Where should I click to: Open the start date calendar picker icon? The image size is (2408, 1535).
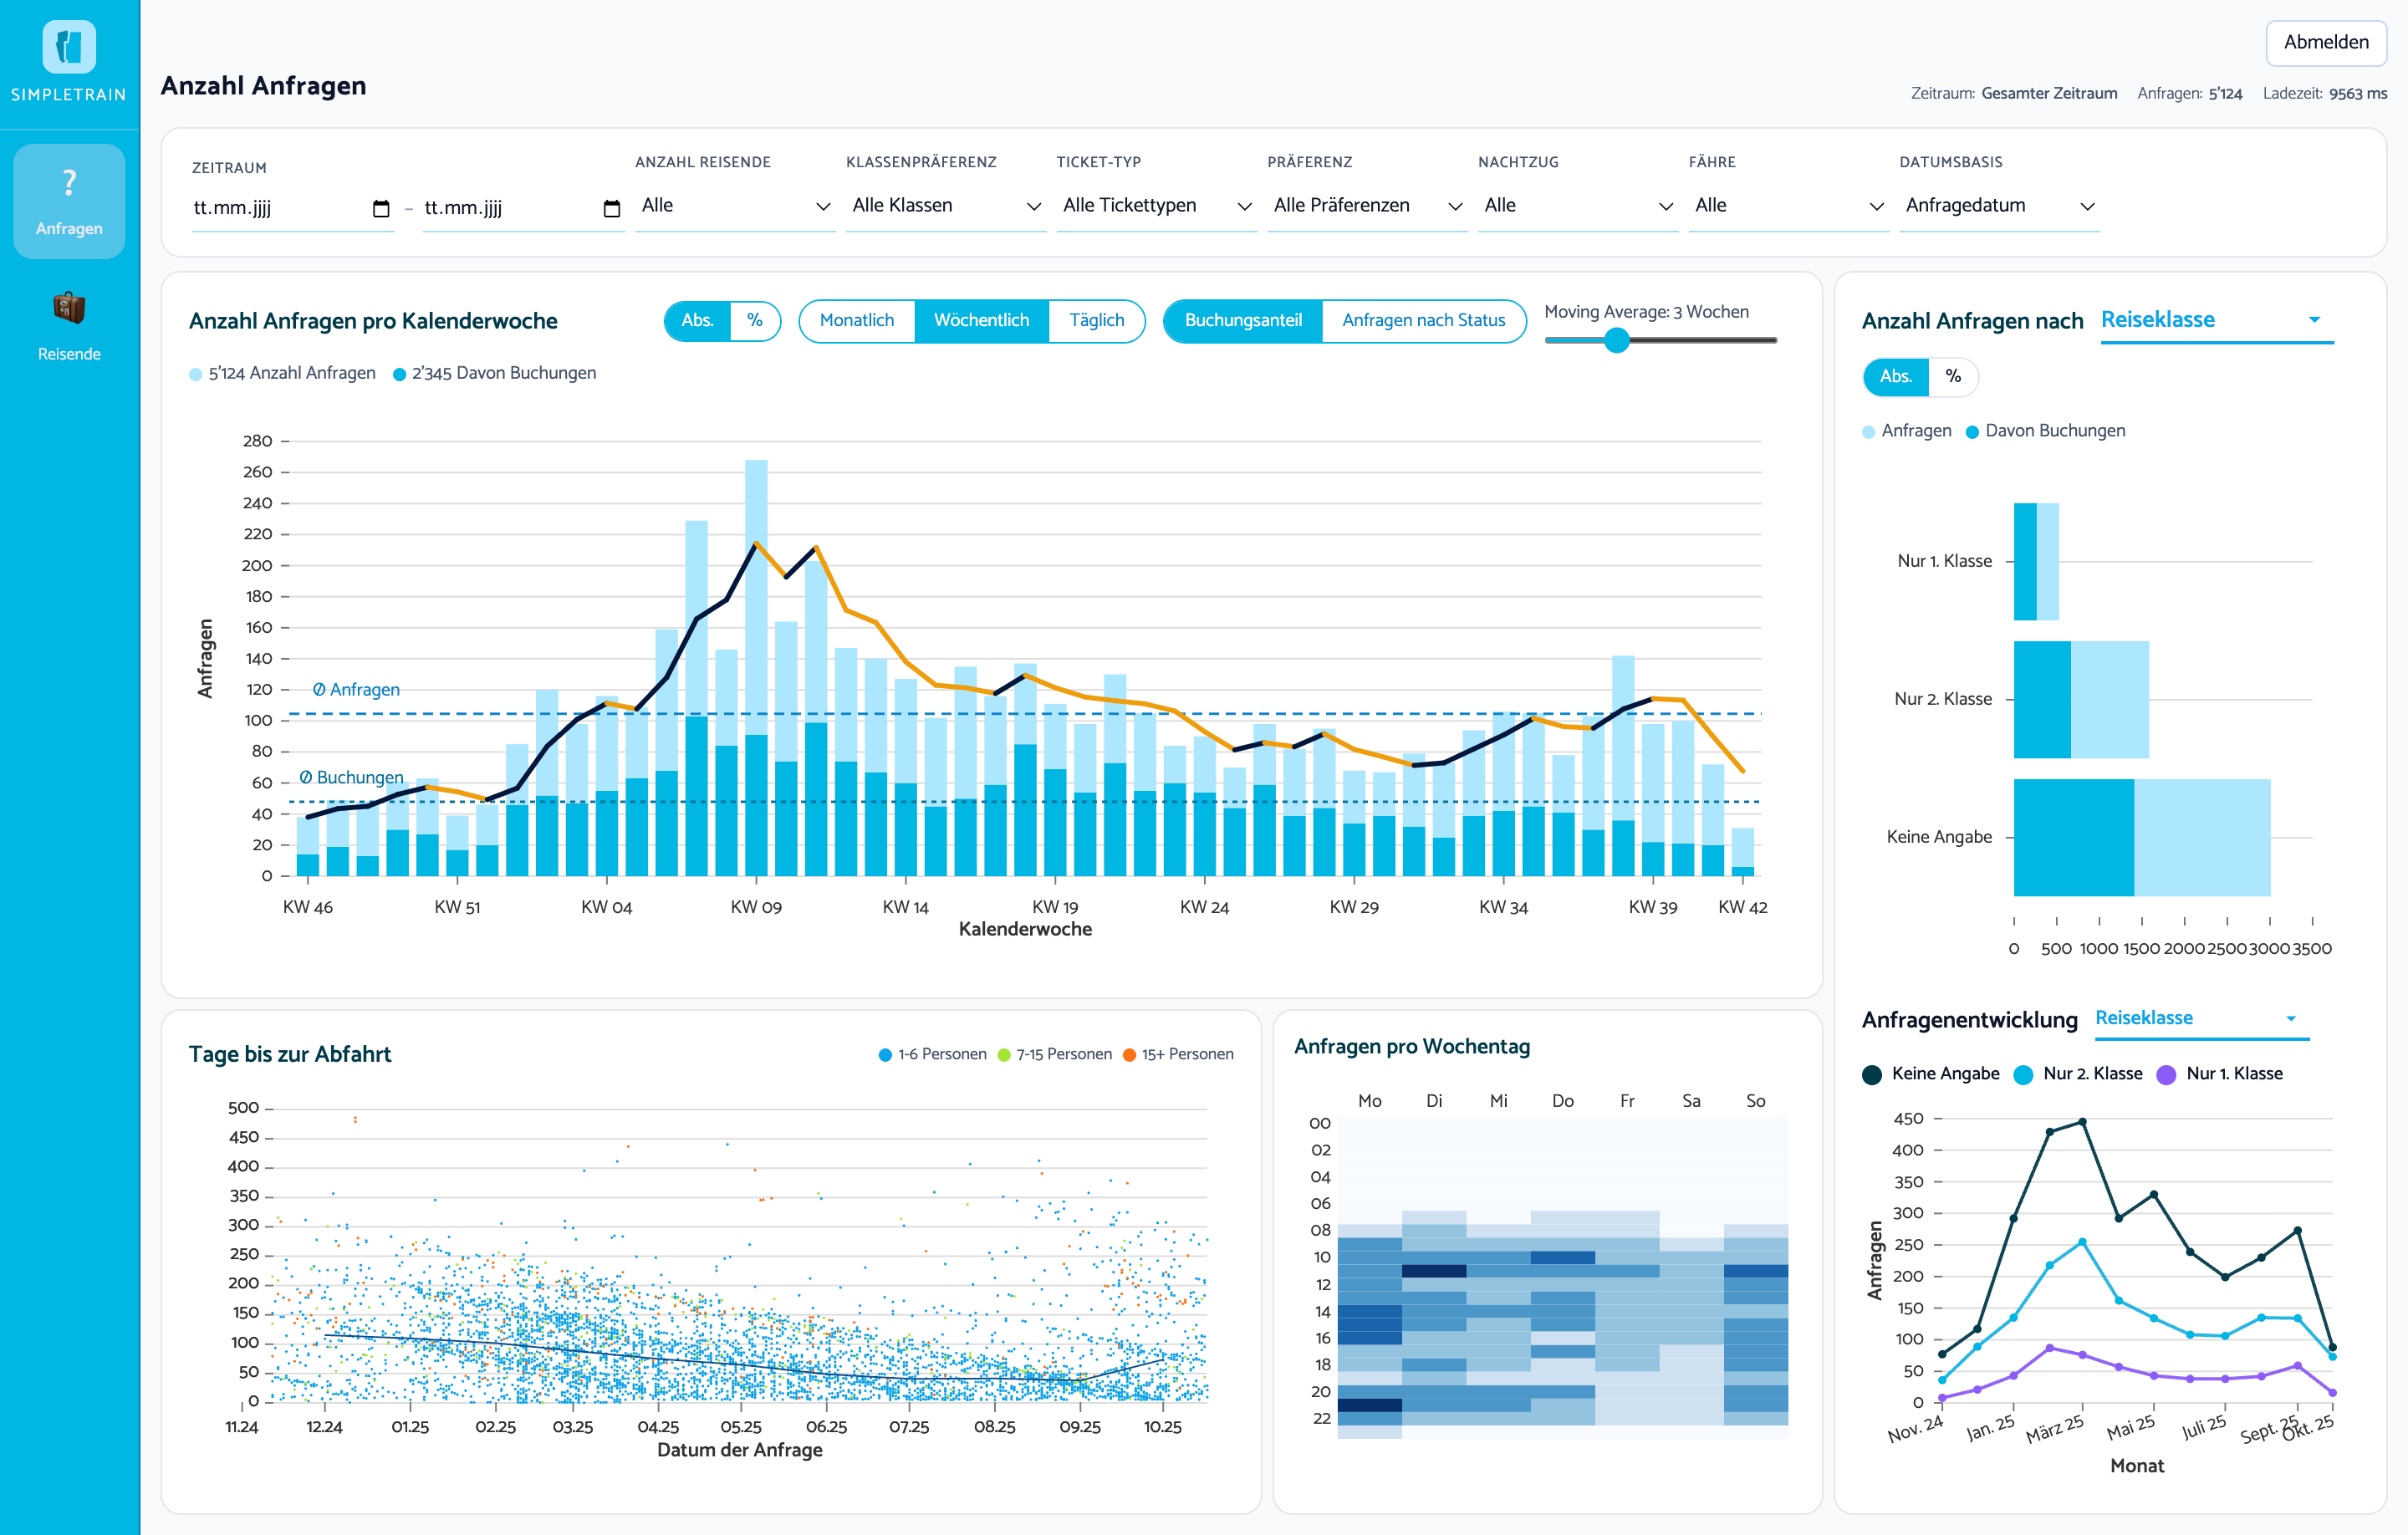point(381,208)
